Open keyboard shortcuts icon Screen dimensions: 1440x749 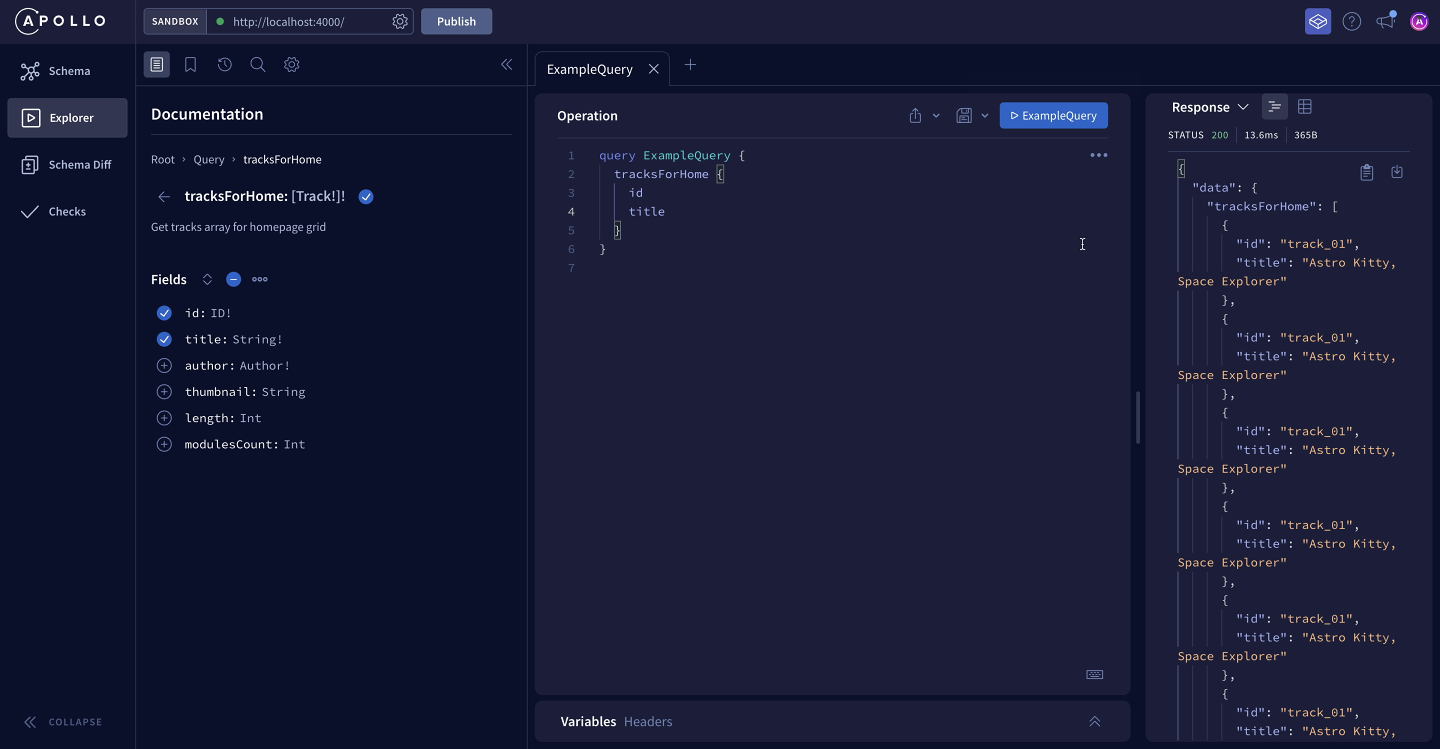click(1095, 674)
